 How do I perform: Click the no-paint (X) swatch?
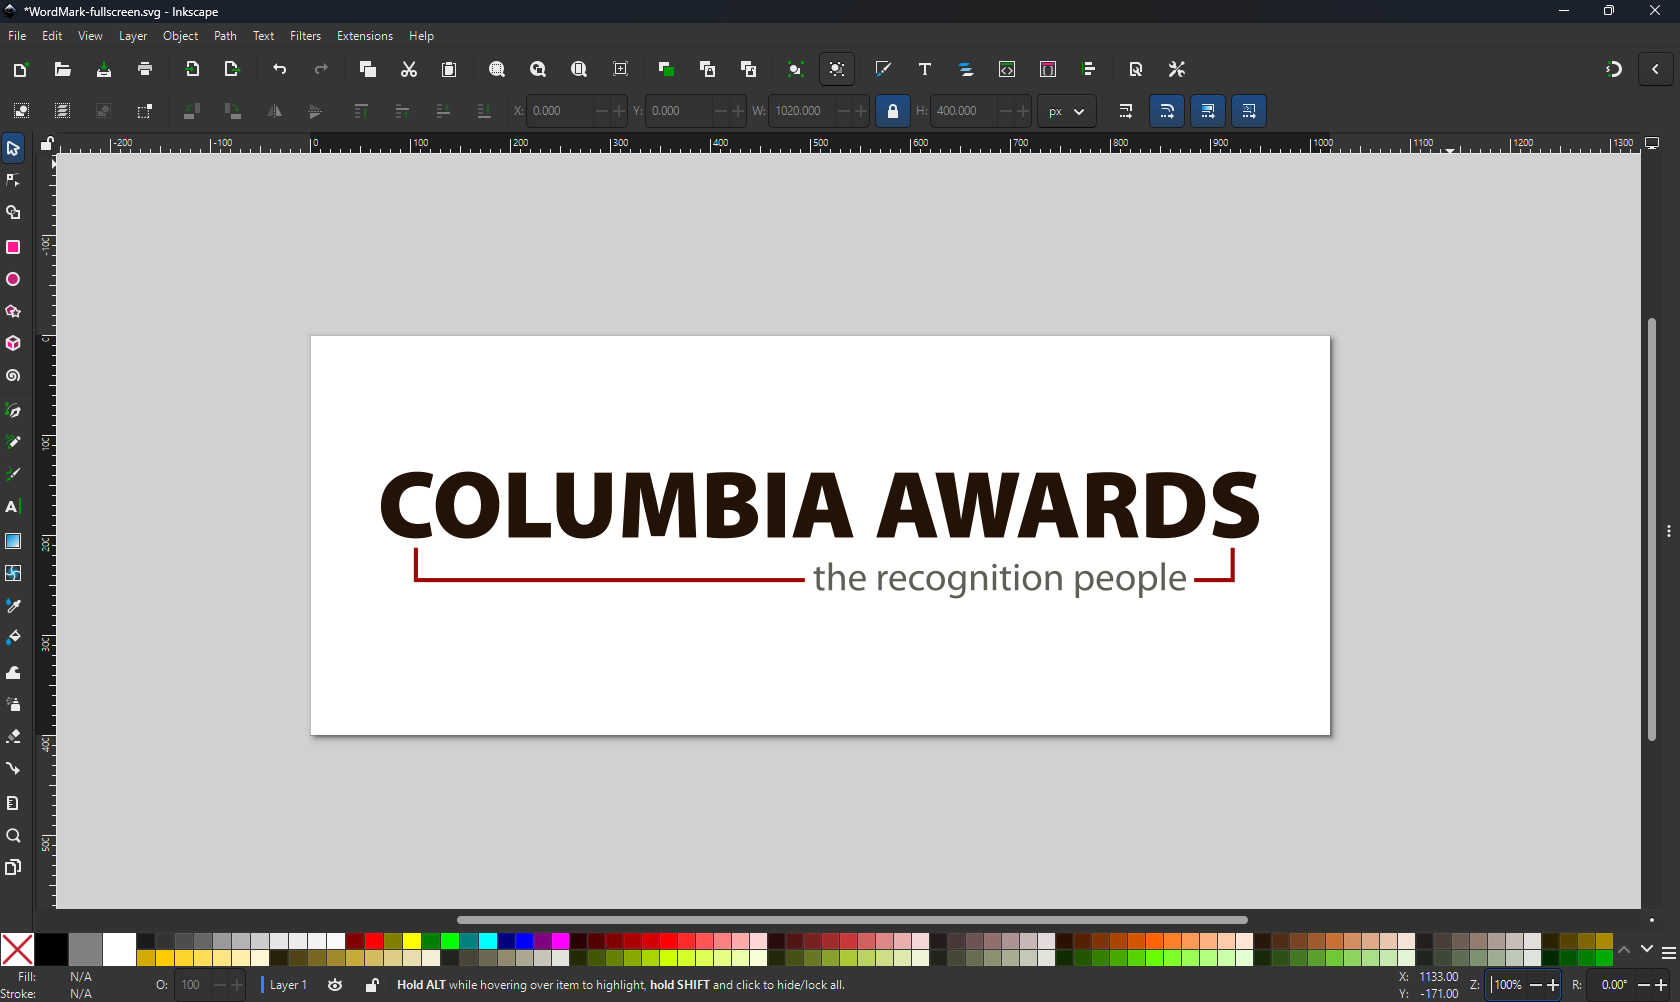pos(17,949)
